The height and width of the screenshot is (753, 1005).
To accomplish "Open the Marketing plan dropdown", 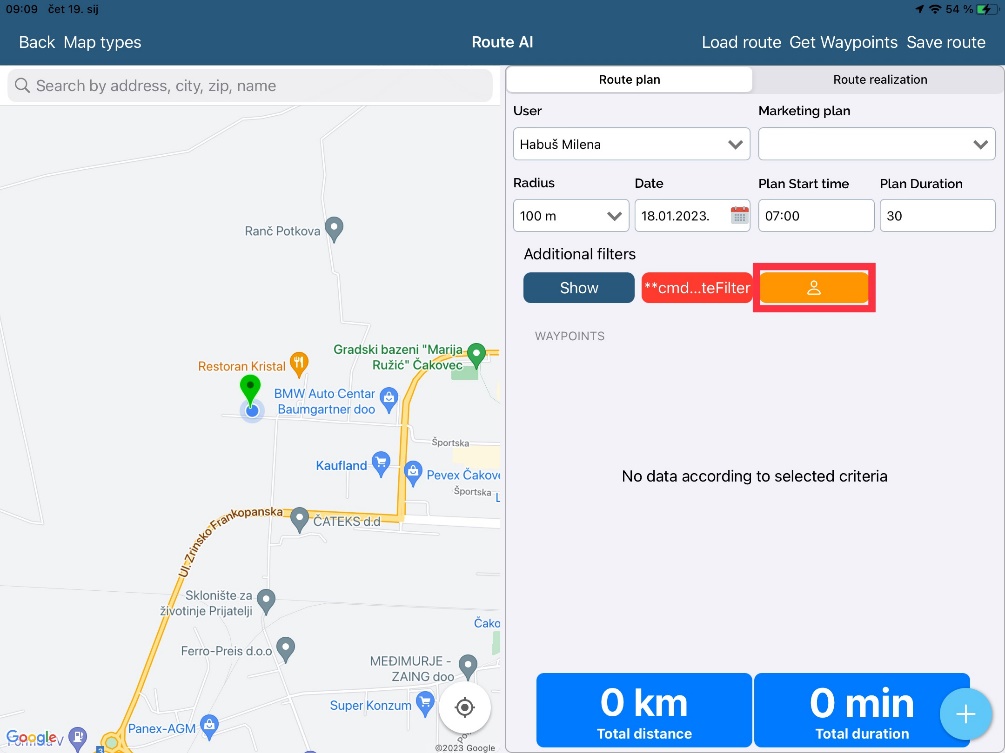I will (876, 144).
